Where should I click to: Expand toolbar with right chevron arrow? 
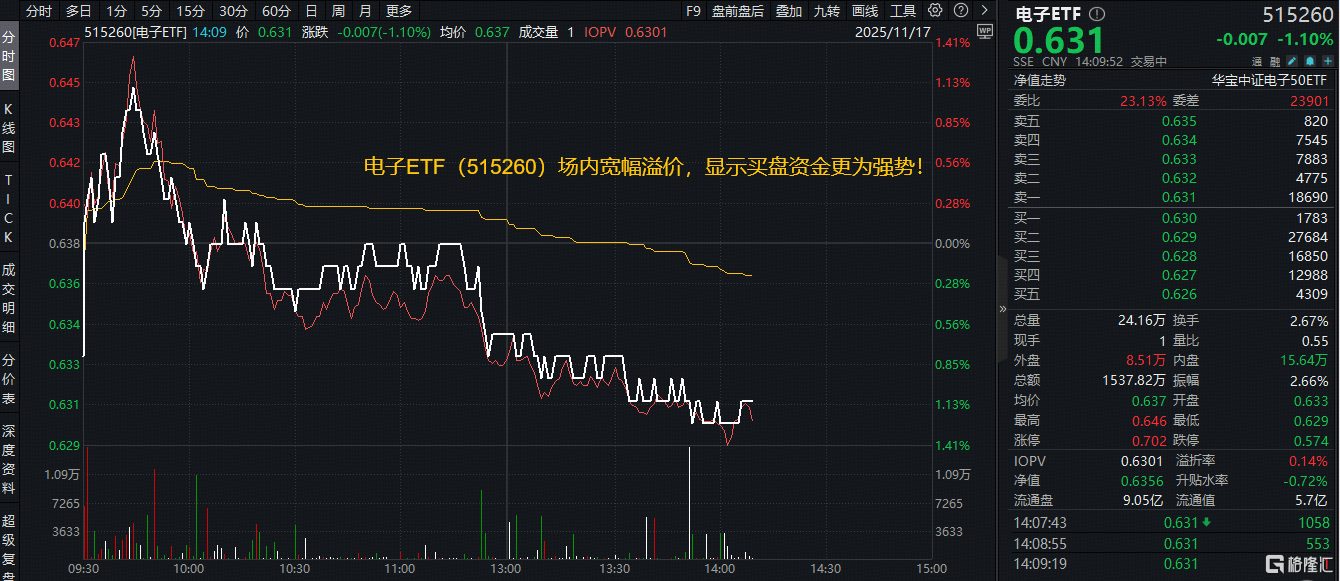click(984, 11)
